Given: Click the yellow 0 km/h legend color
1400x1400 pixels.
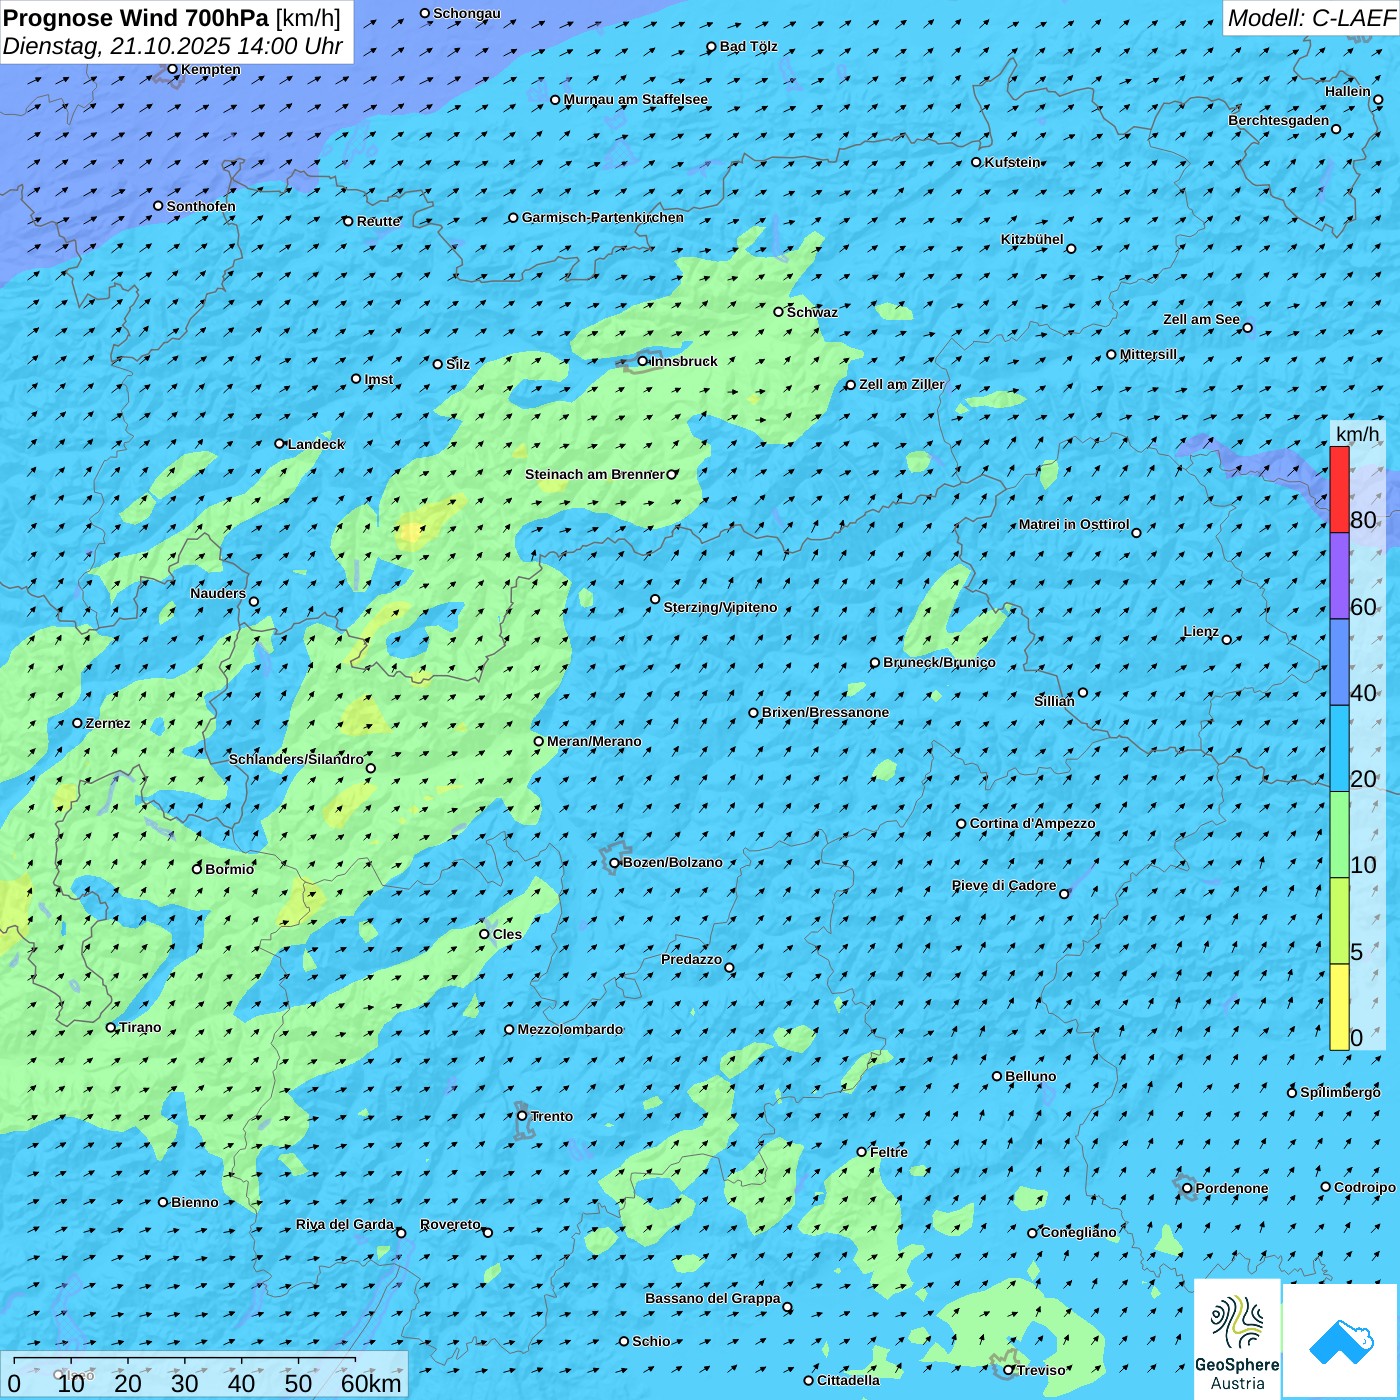Looking at the screenshot, I should pos(1339,1007).
